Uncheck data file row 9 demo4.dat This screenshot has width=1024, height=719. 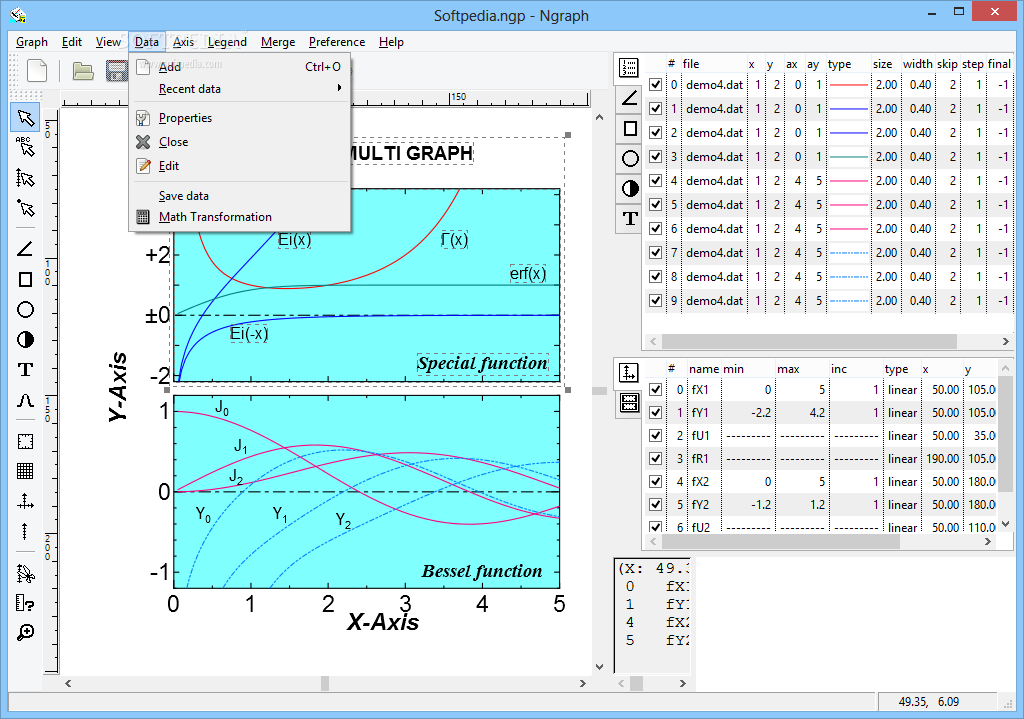point(655,300)
